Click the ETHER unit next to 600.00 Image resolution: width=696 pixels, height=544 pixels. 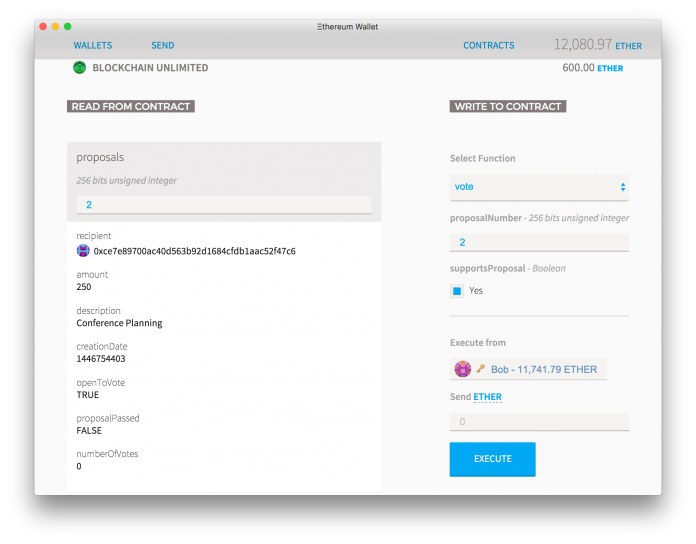[x=610, y=68]
